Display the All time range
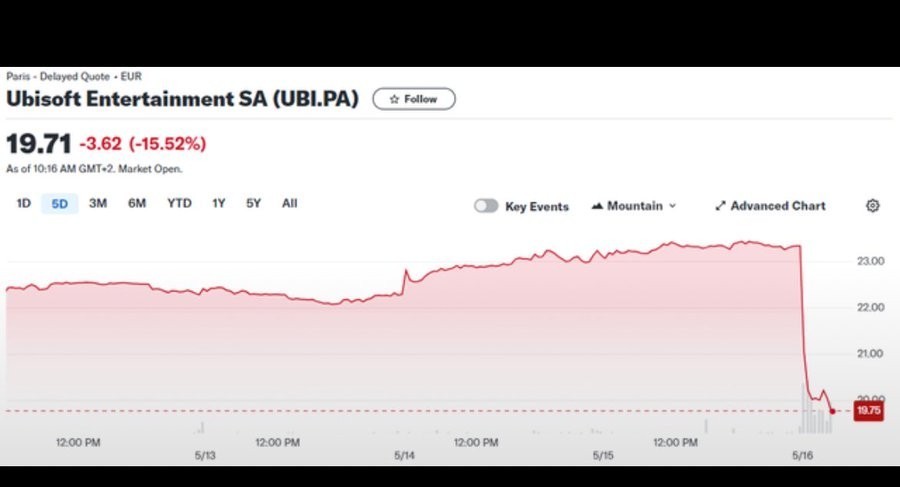 tap(289, 204)
